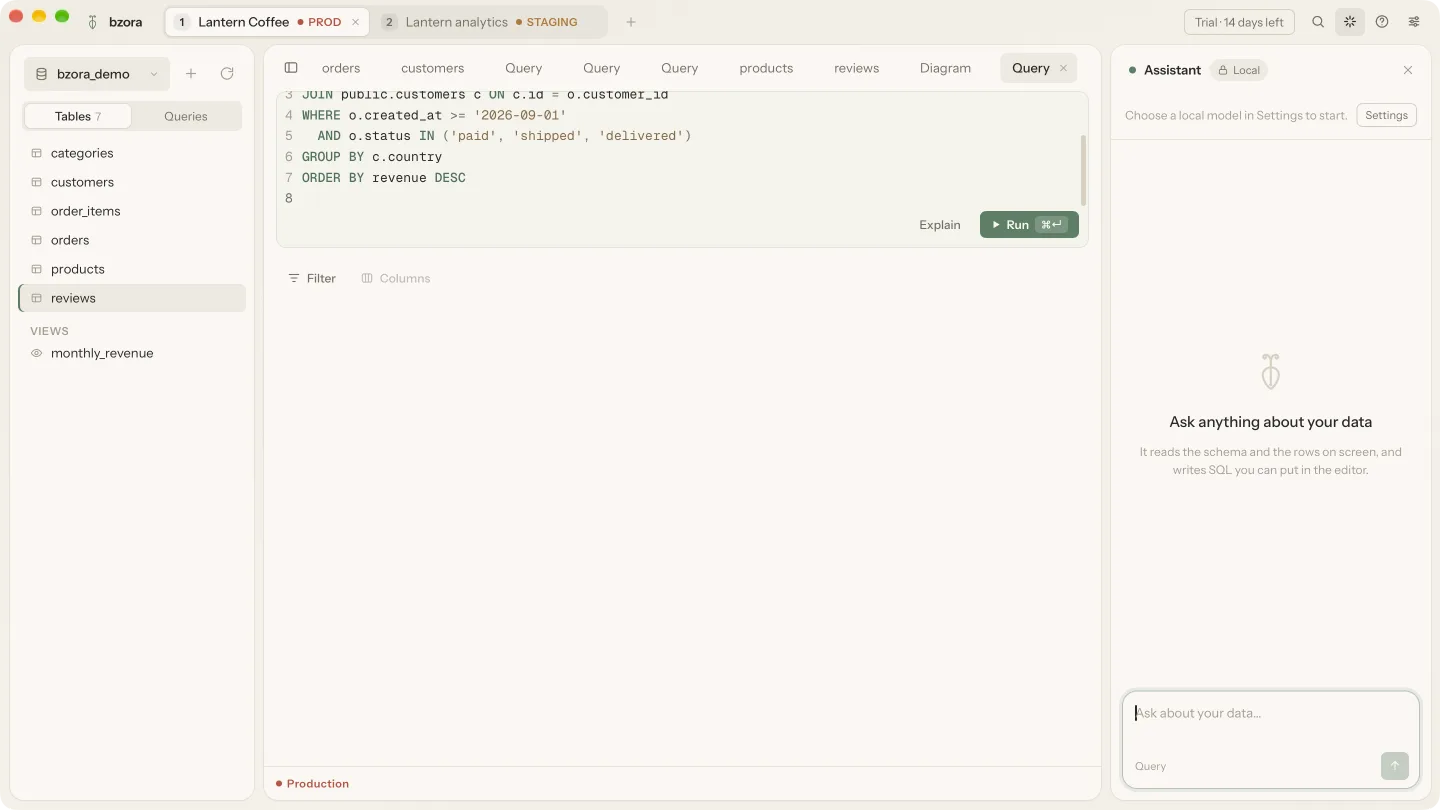Select the order_items table
This screenshot has height=810, width=1440.
(132, 211)
